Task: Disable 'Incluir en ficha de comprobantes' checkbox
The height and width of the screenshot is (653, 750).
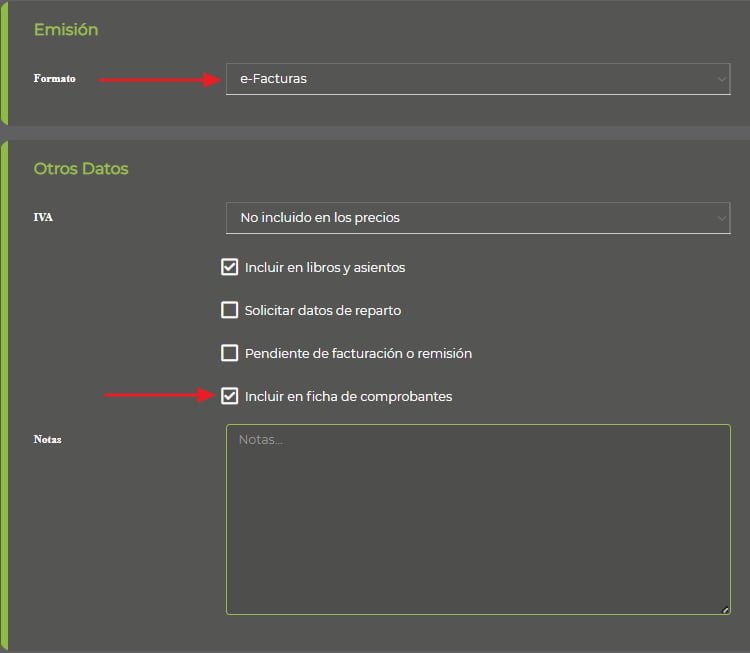Action: tap(230, 396)
